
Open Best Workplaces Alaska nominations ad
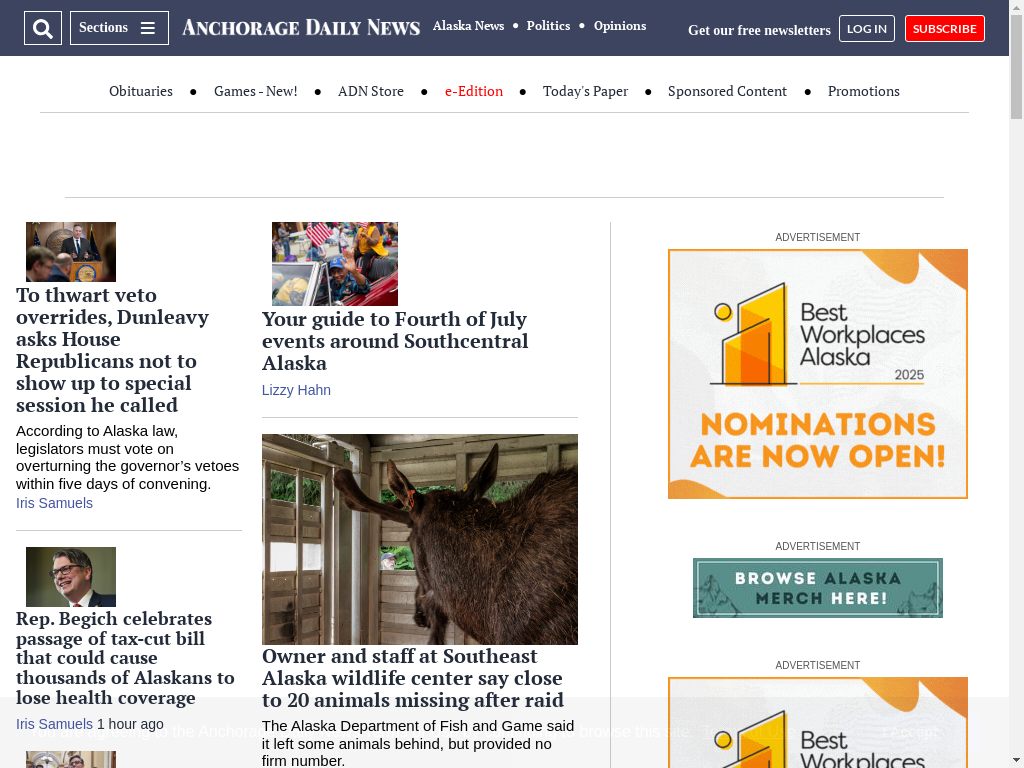pos(818,374)
